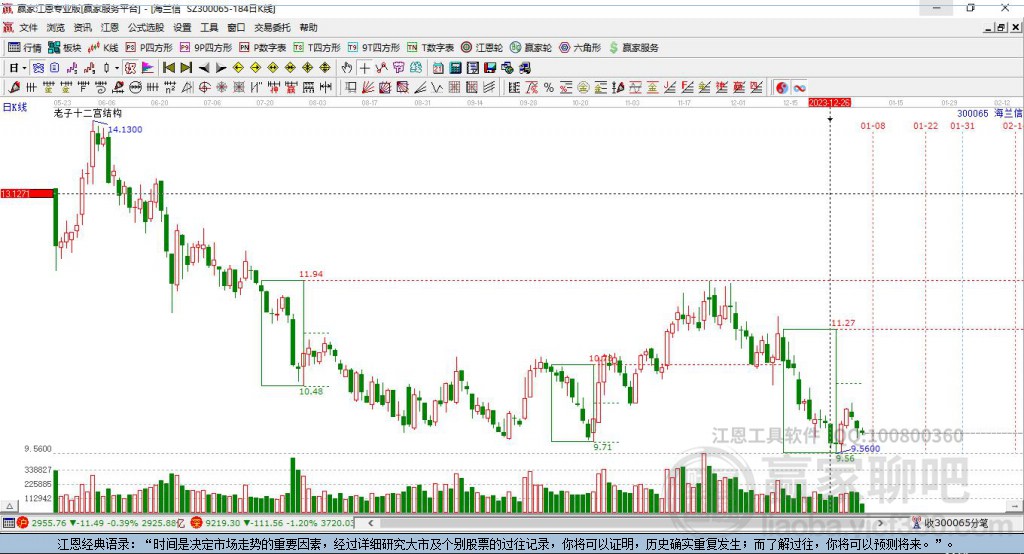
Task: Click the yellow diamond left-arrow icon
Action: tap(238, 68)
